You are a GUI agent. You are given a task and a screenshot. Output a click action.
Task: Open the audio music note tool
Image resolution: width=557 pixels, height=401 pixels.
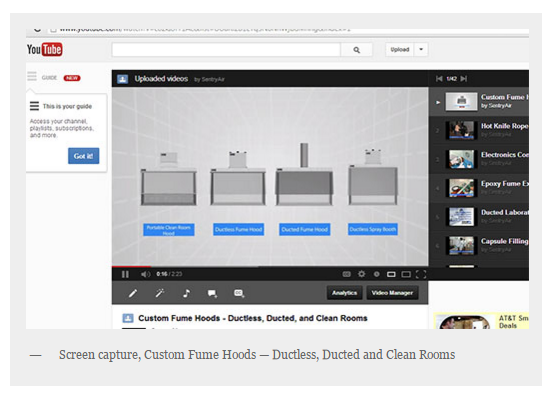coord(186,293)
